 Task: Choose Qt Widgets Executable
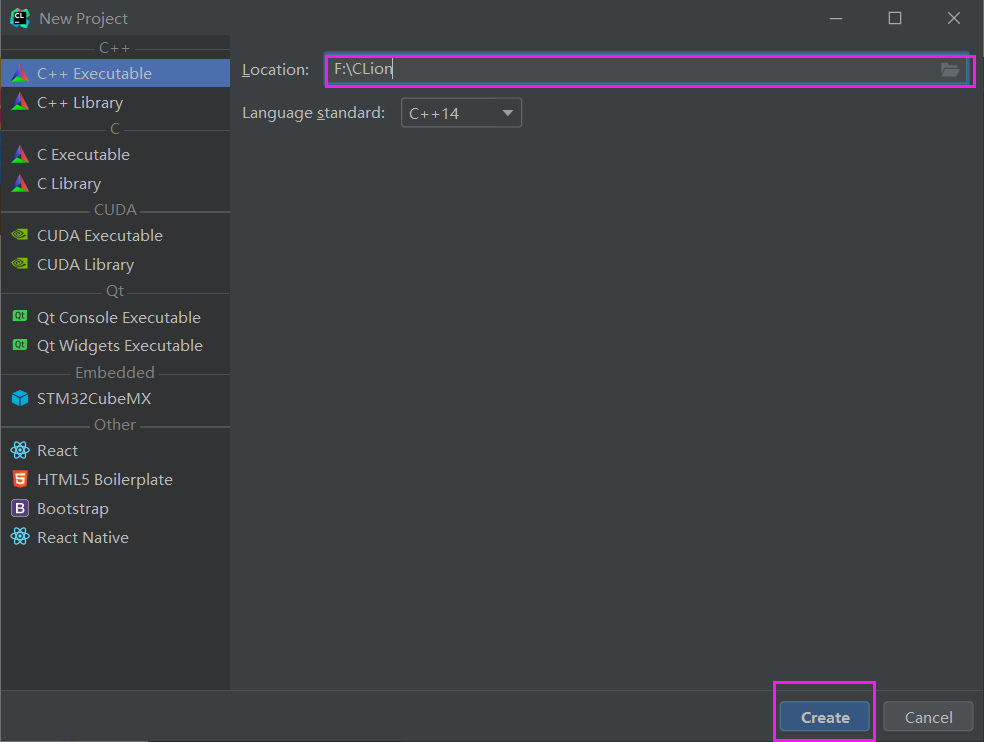click(115, 345)
